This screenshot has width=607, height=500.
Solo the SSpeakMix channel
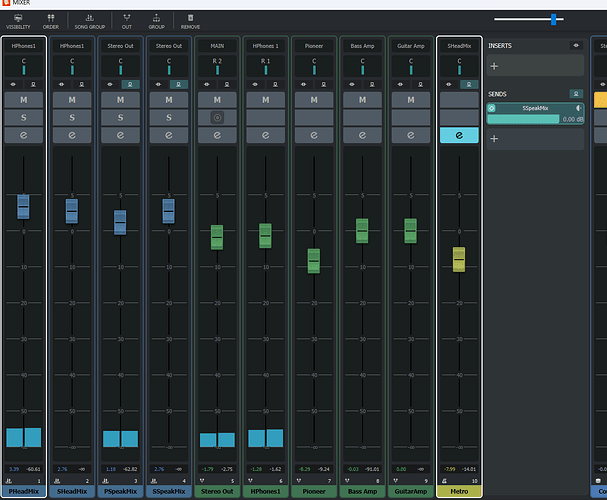(x=169, y=118)
